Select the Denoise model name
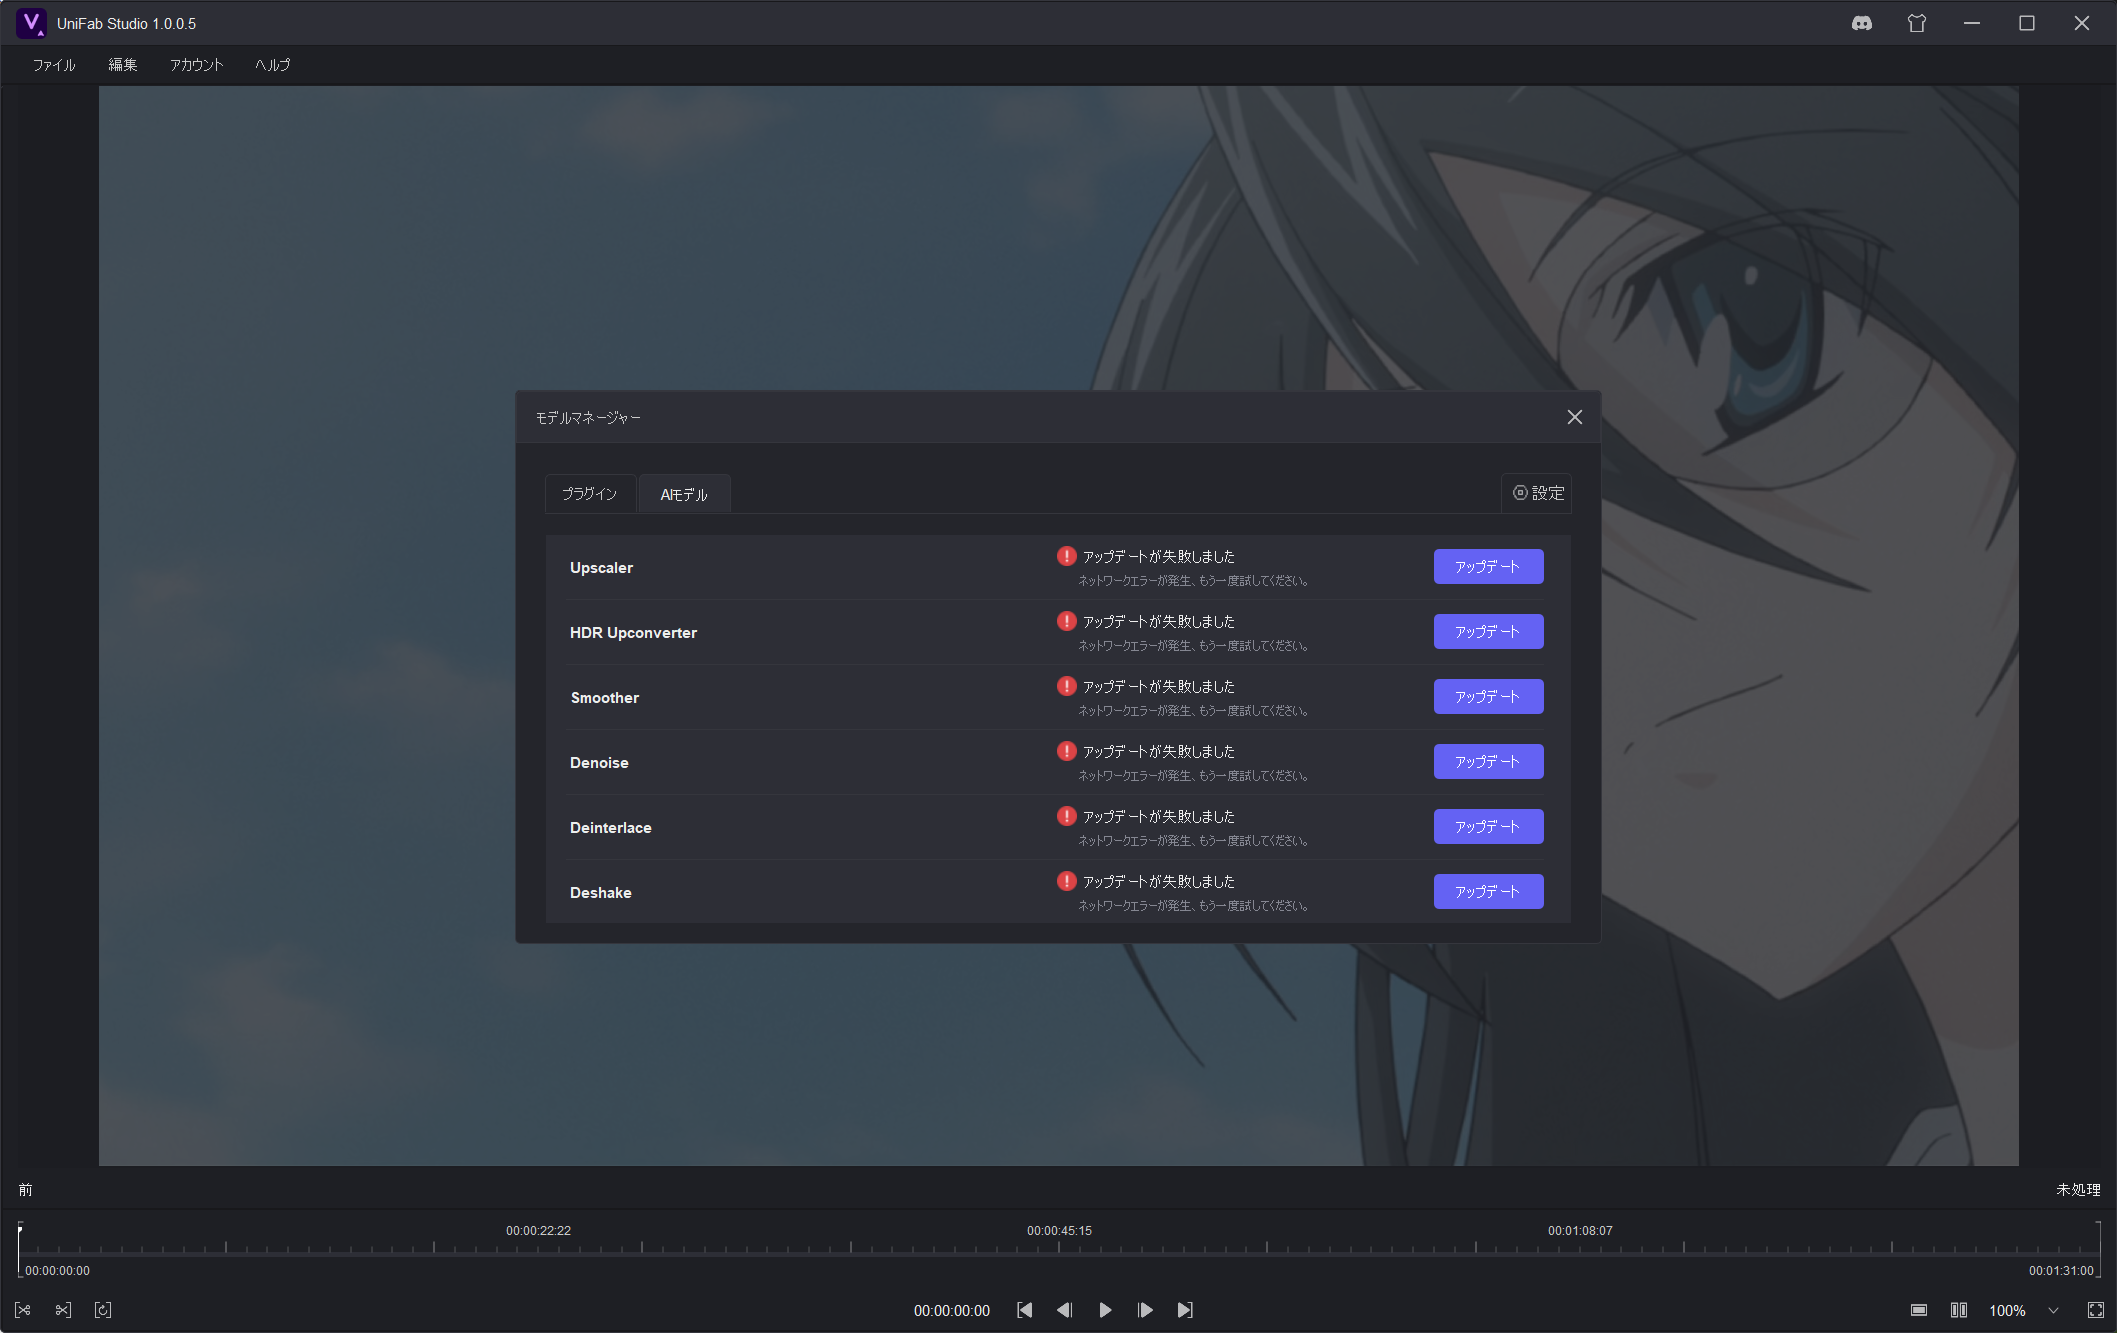 click(x=599, y=763)
